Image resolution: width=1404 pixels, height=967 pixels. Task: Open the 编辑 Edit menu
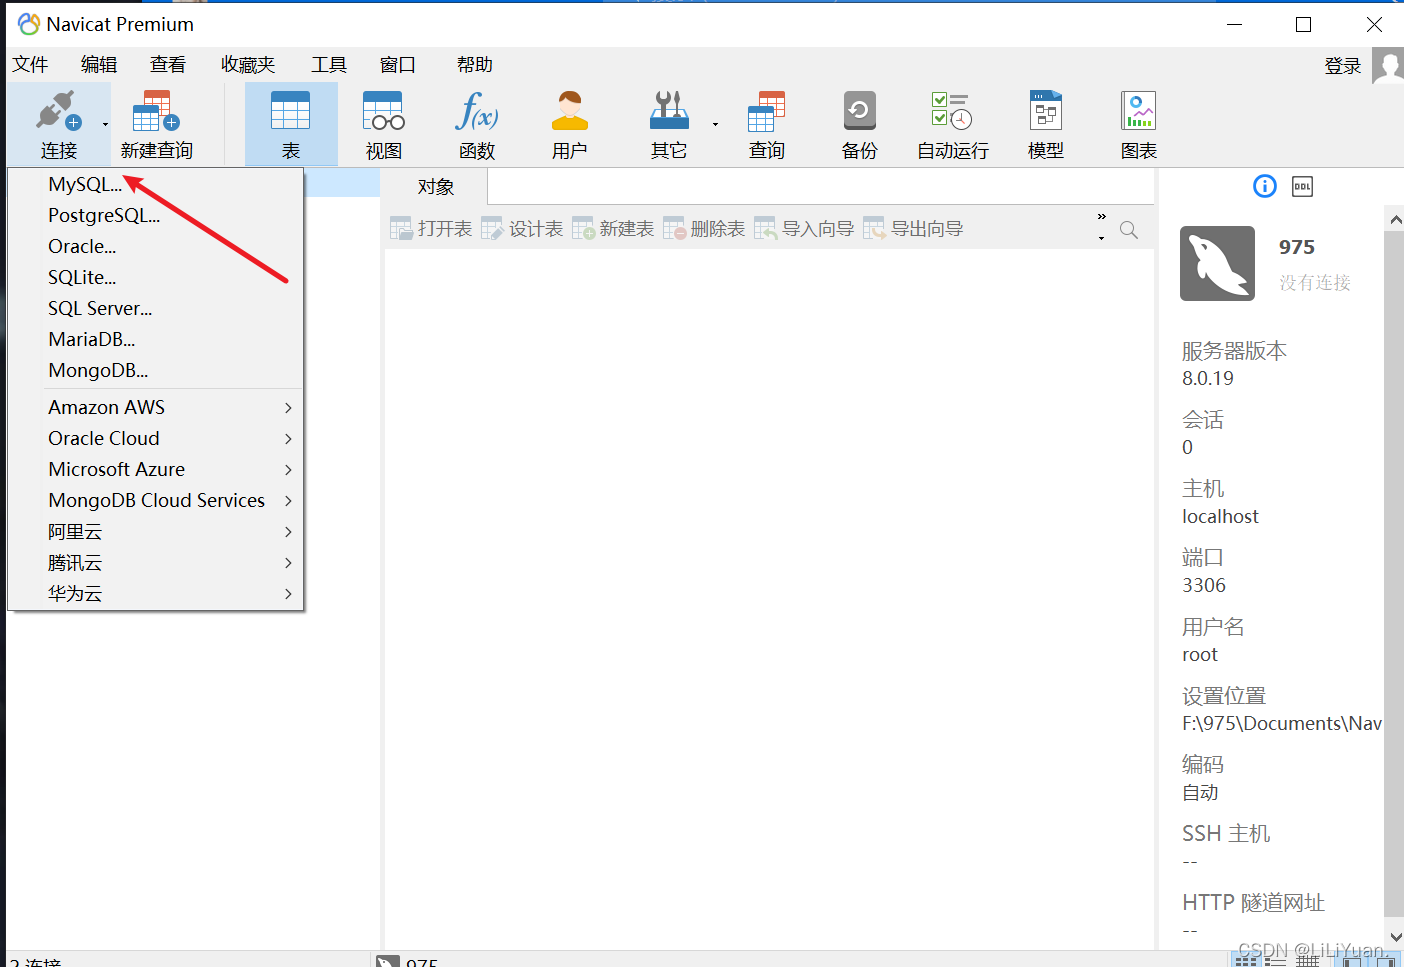pyautogui.click(x=99, y=65)
